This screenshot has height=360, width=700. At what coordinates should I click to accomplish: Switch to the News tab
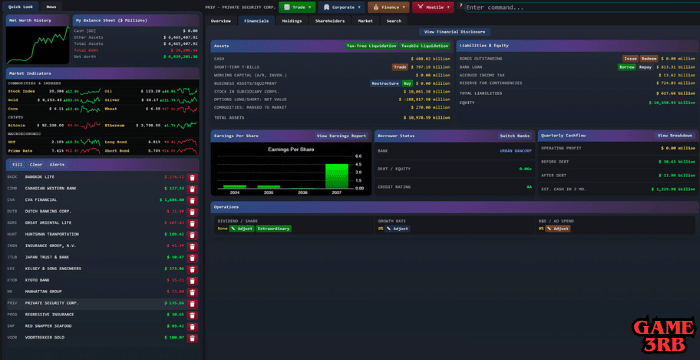51,7
